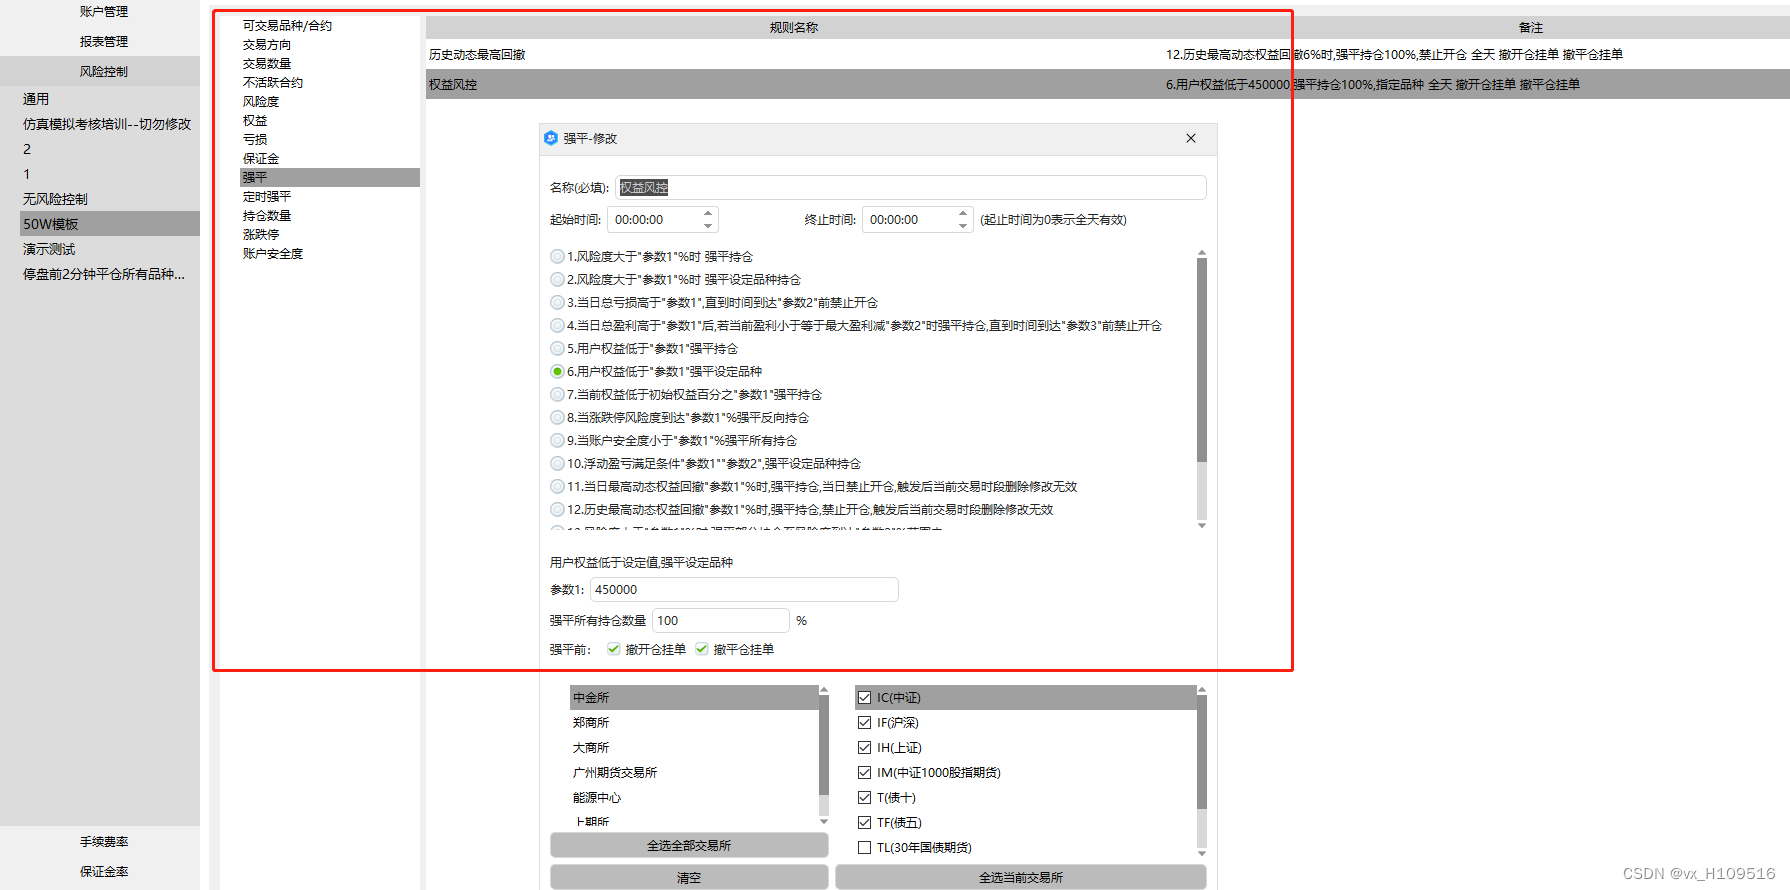The width and height of the screenshot is (1790, 890).
Task: Select radio option 7.当前权益低于初始权益百分之
Action: pyautogui.click(x=557, y=395)
